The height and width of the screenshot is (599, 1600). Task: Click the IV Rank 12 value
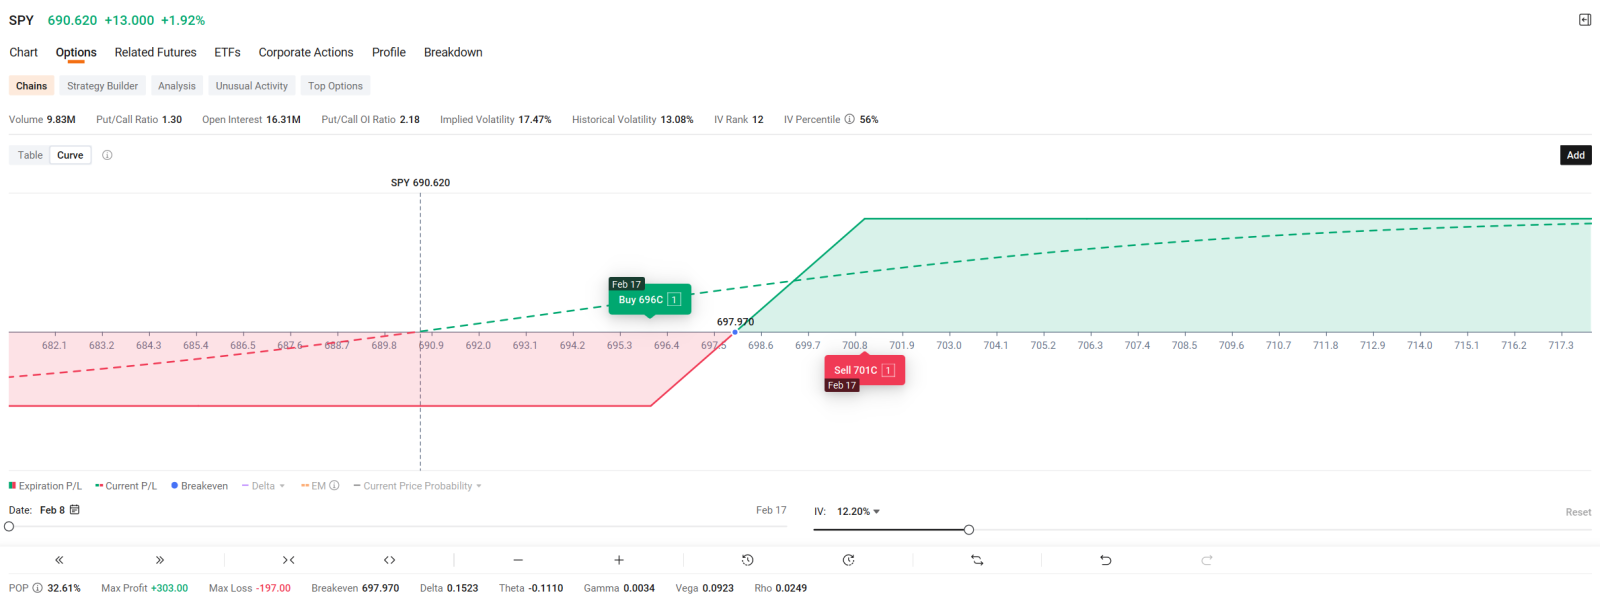[x=758, y=119]
